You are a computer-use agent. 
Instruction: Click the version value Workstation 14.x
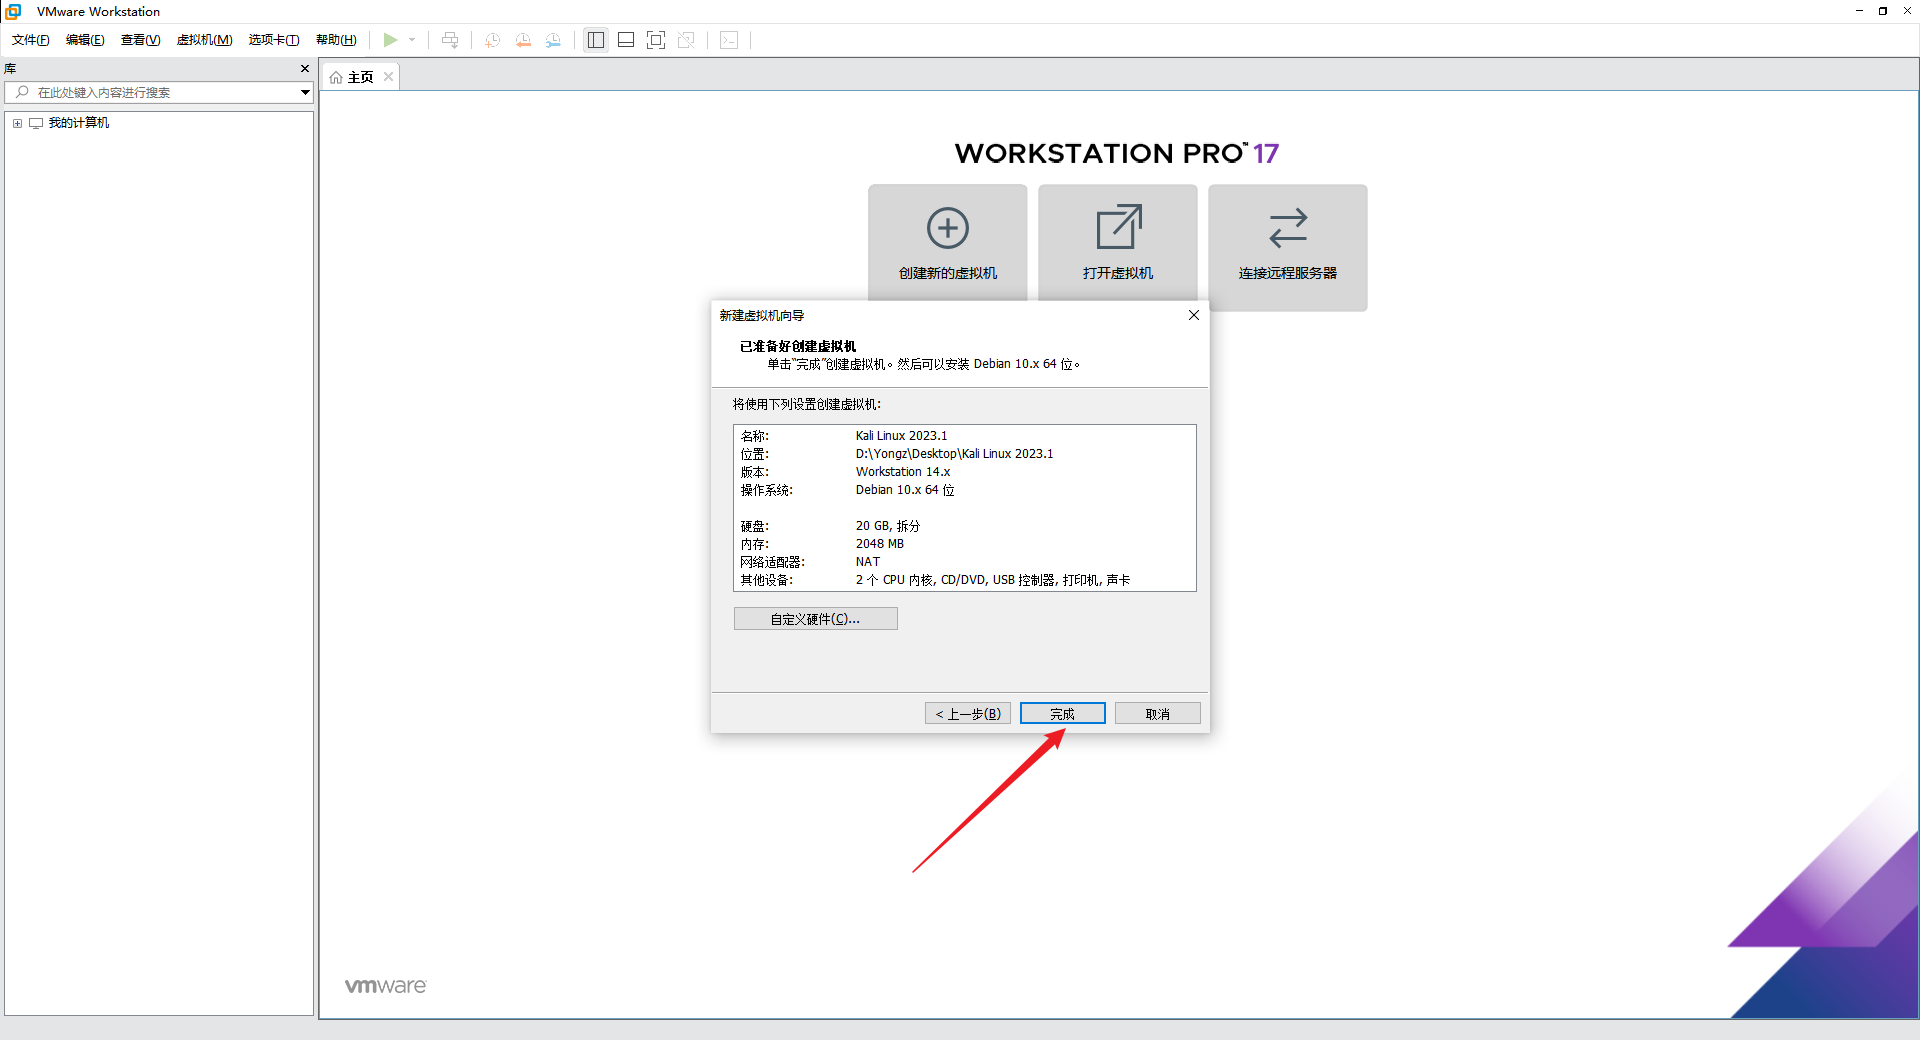[x=903, y=472]
